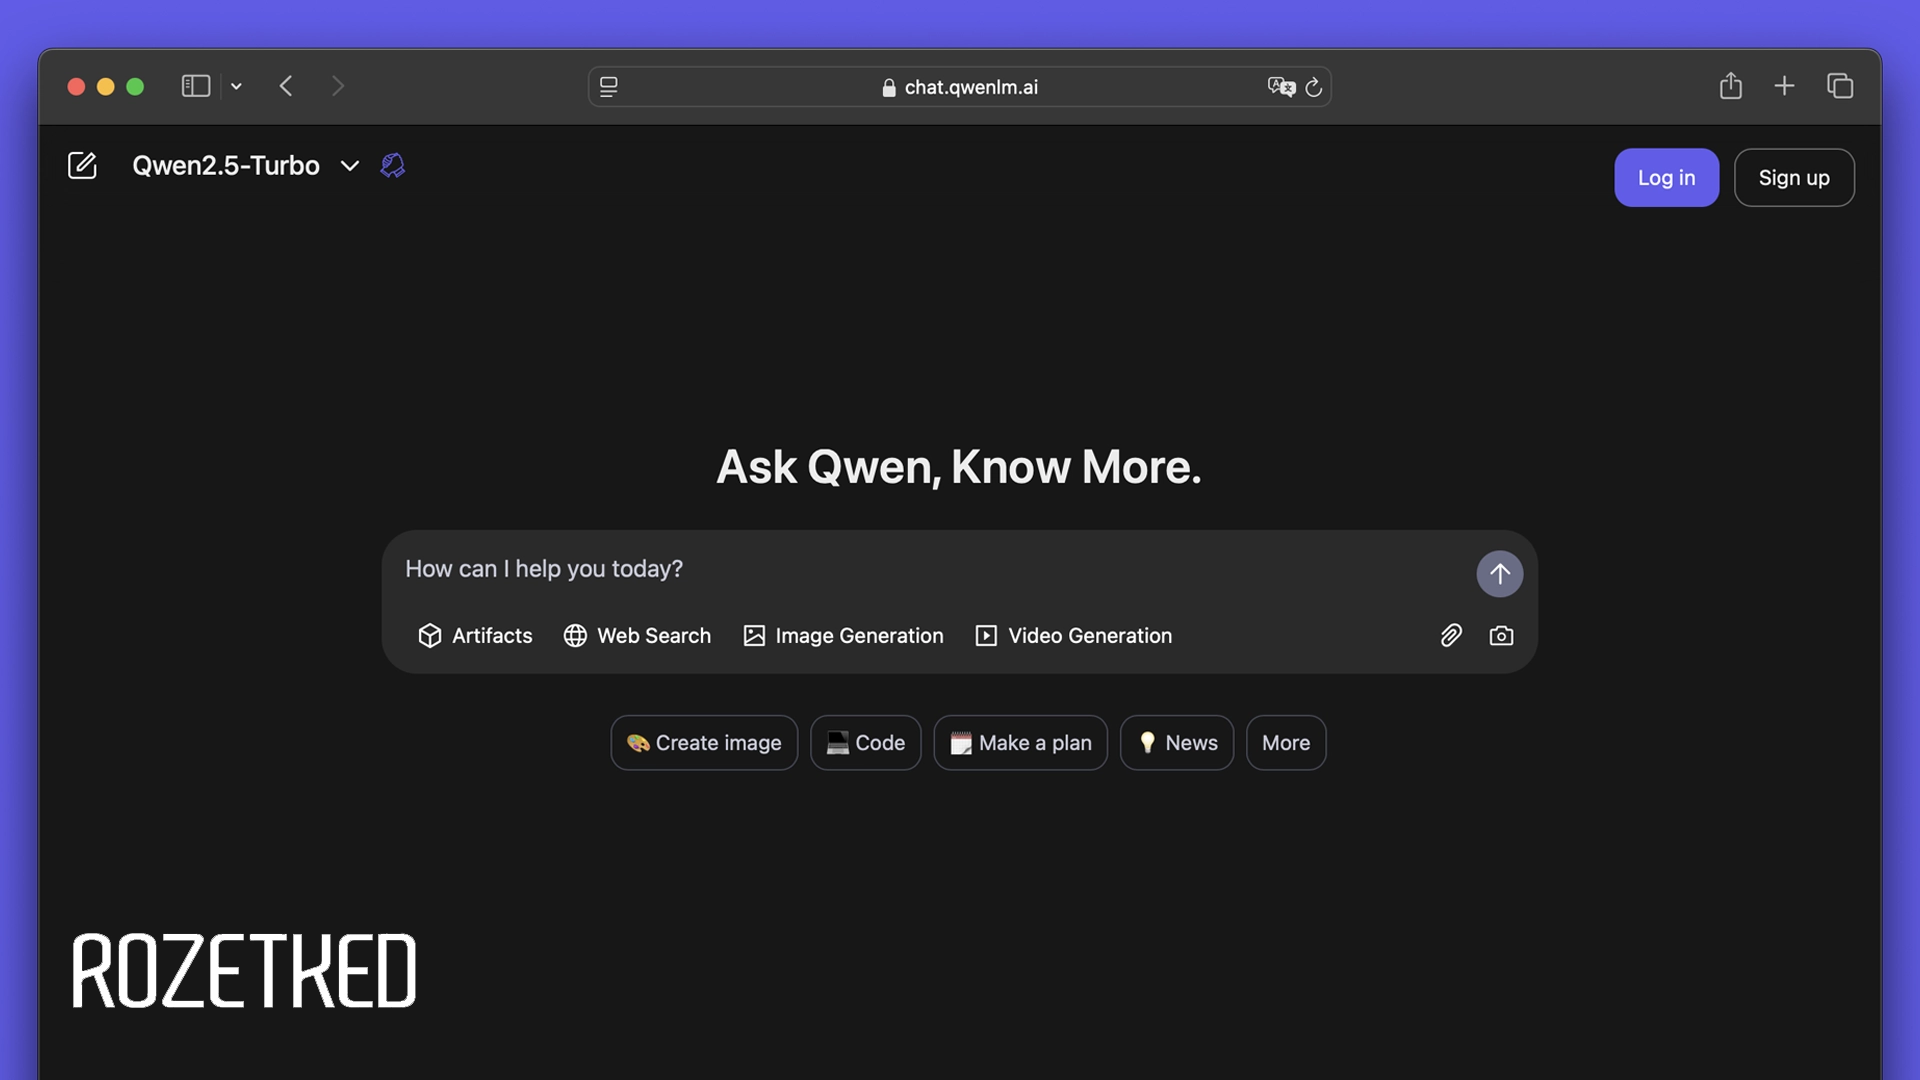
Task: Turn on Video Generation
Action: (x=1073, y=636)
